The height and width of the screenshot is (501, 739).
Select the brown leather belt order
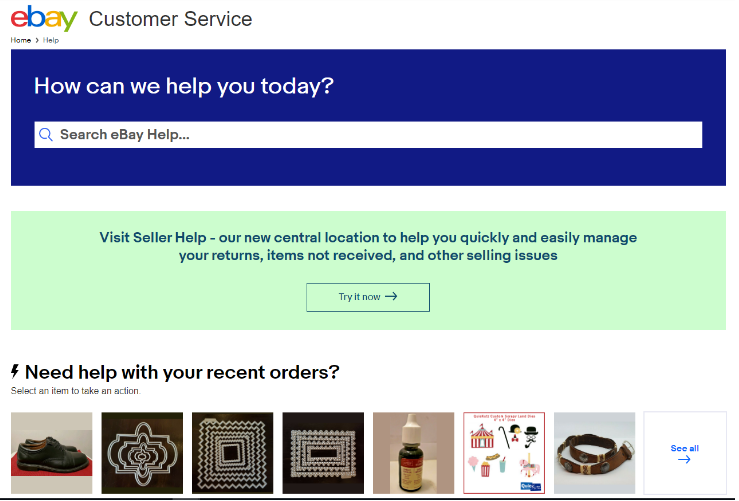click(595, 453)
